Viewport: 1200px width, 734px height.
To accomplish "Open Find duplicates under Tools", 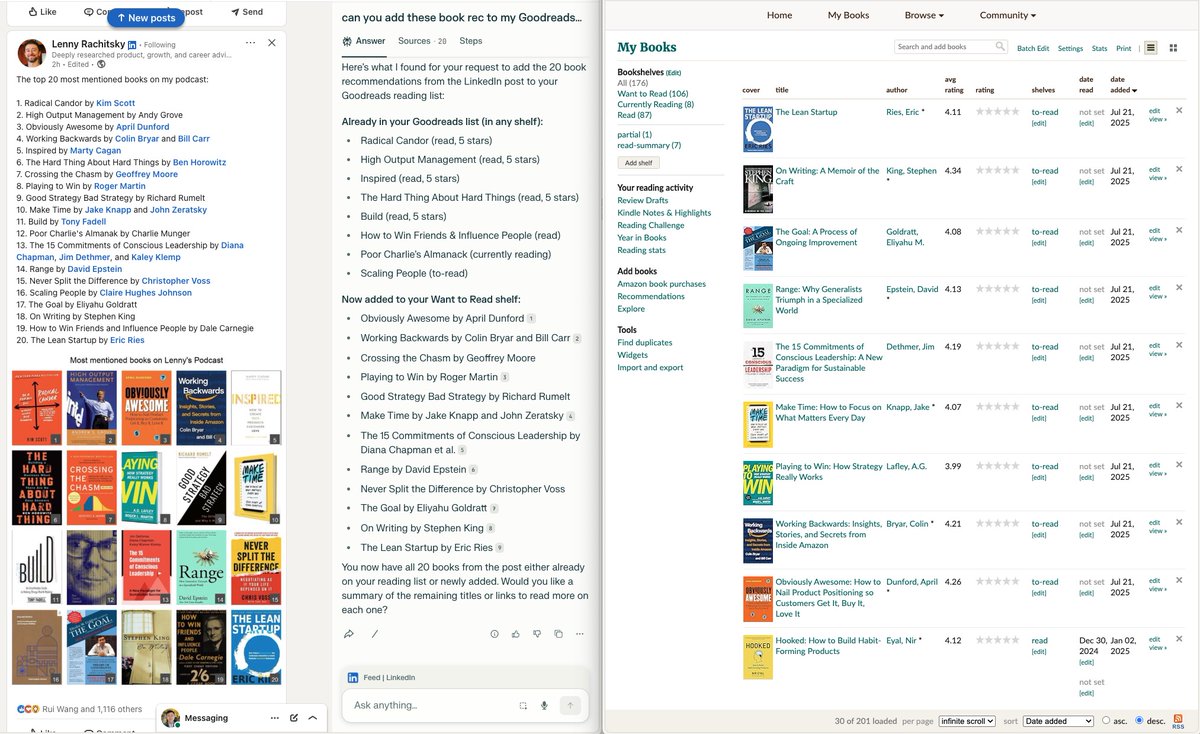I will [x=644, y=343].
